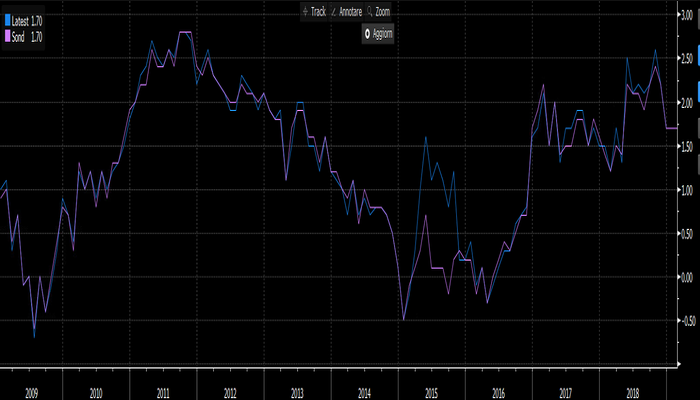Screen dimensions: 700x400
Task: Click the purple Sond series swatch
Action: coord(8,36)
